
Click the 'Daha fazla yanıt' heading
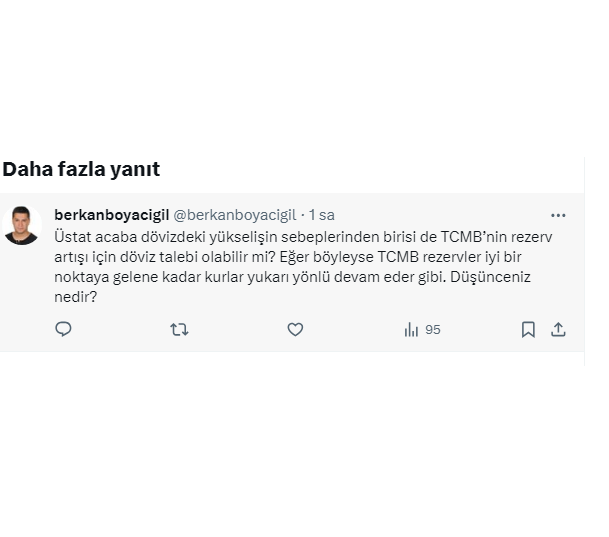[81, 169]
